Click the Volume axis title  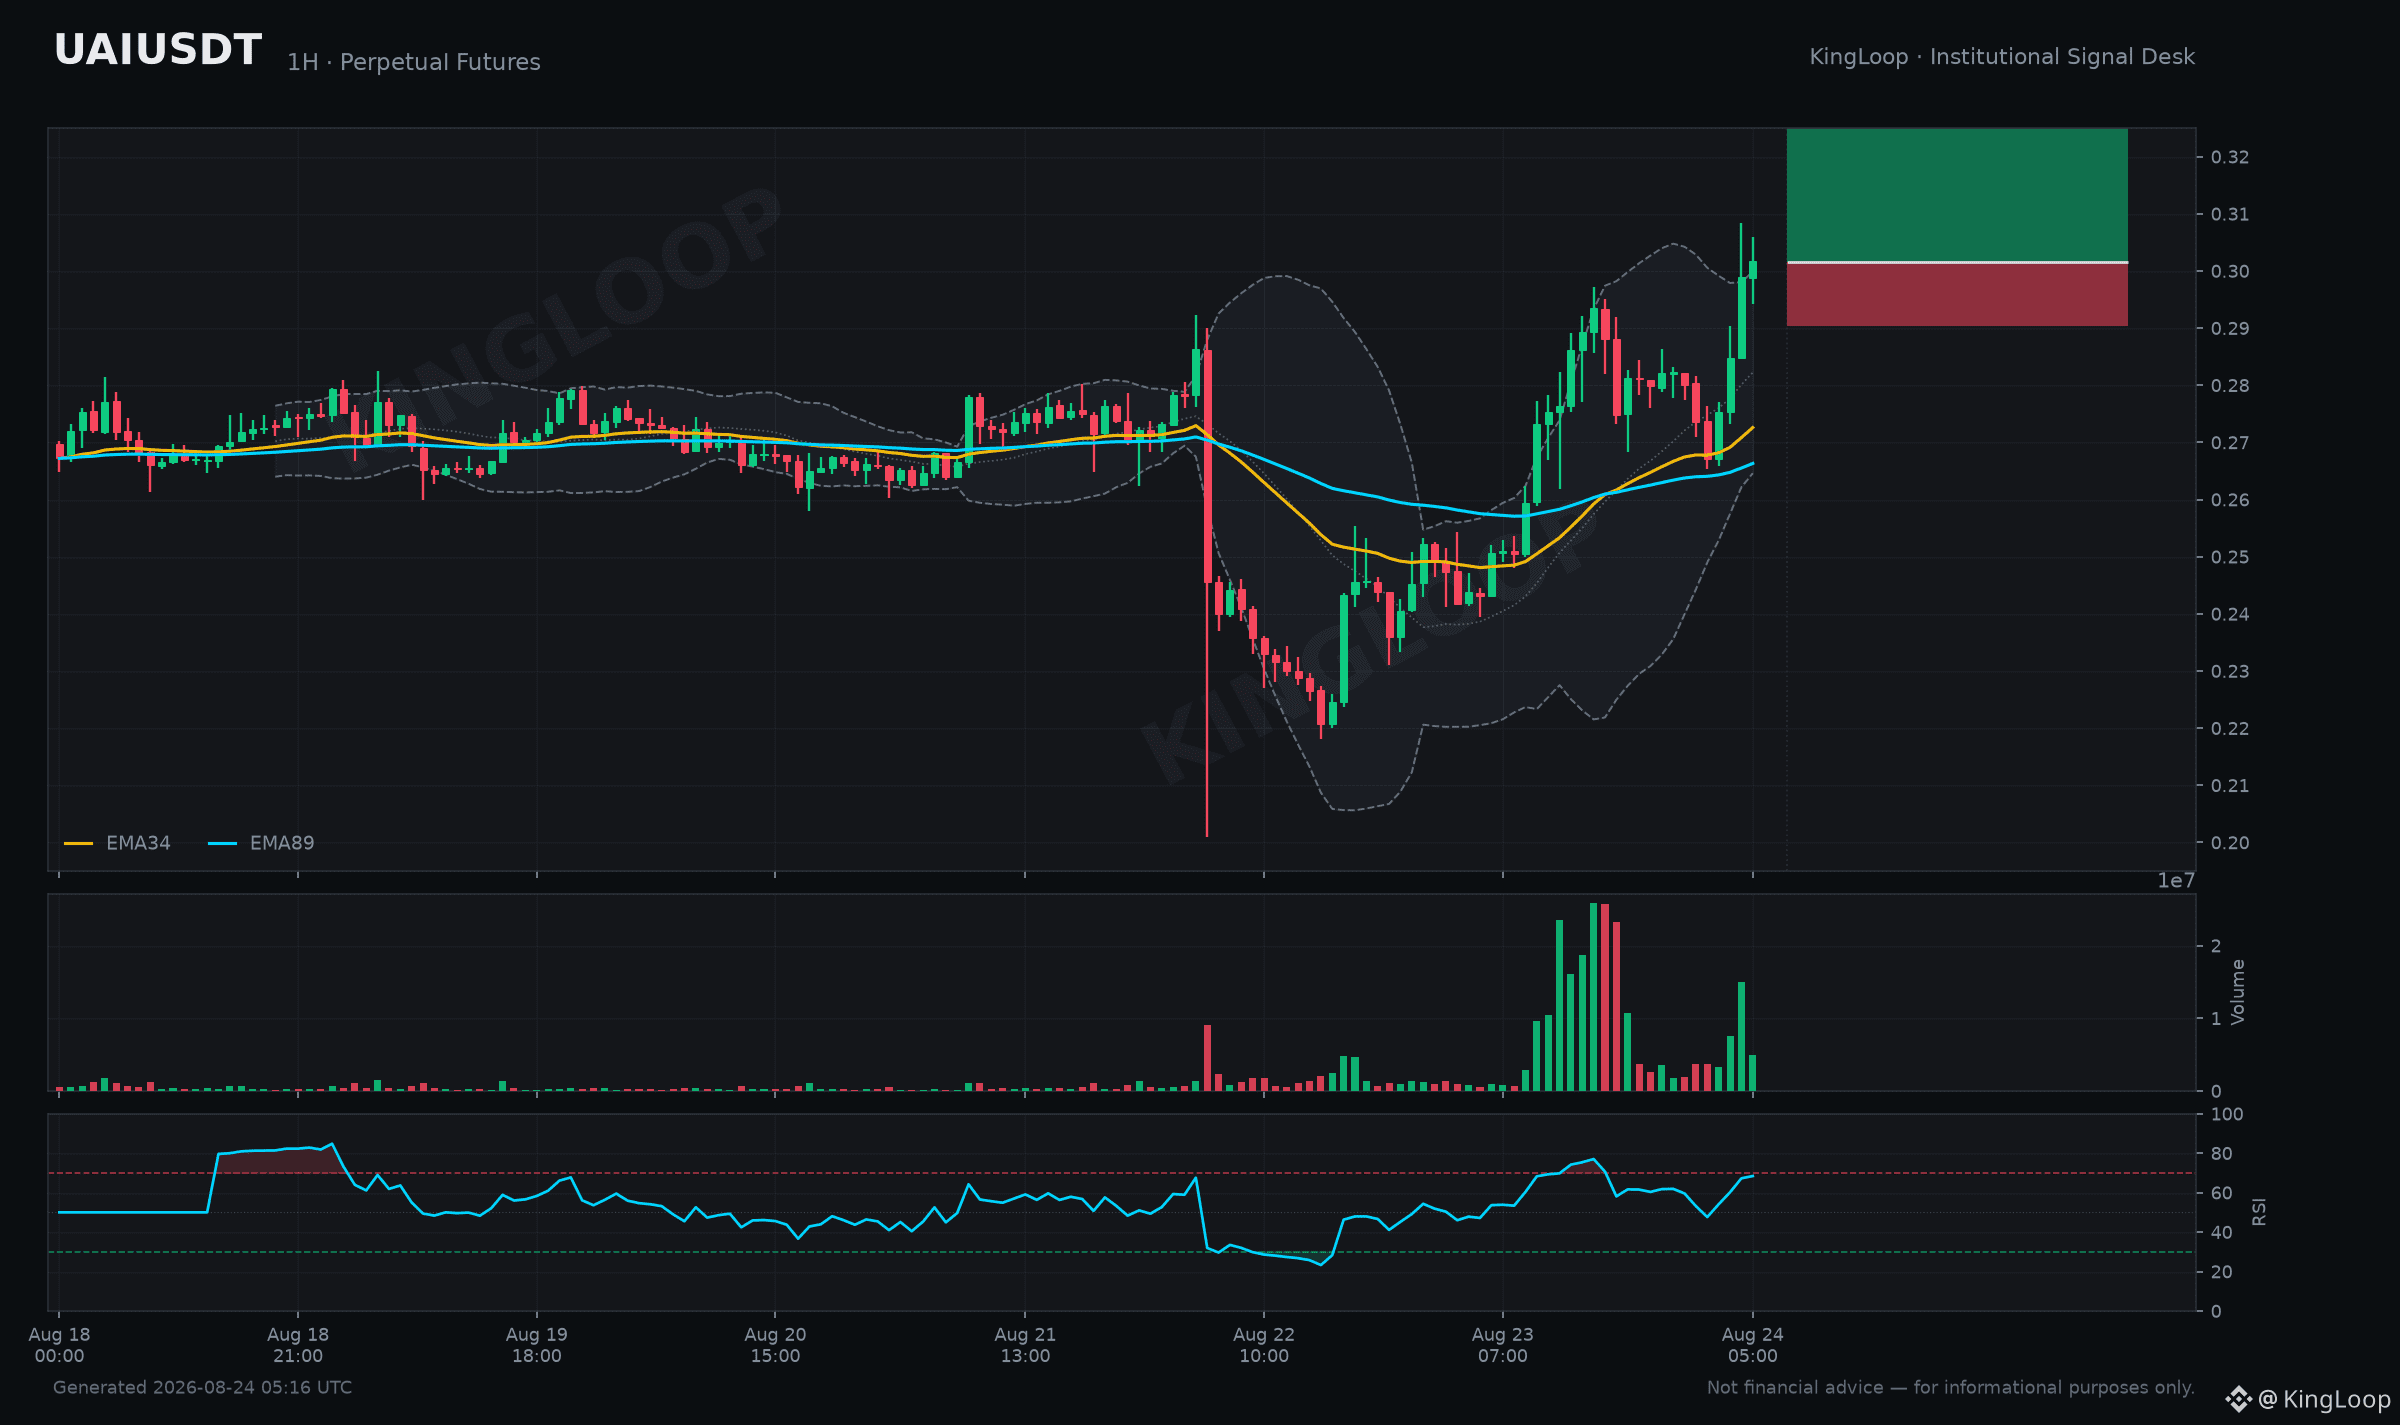pyautogui.click(x=2238, y=992)
